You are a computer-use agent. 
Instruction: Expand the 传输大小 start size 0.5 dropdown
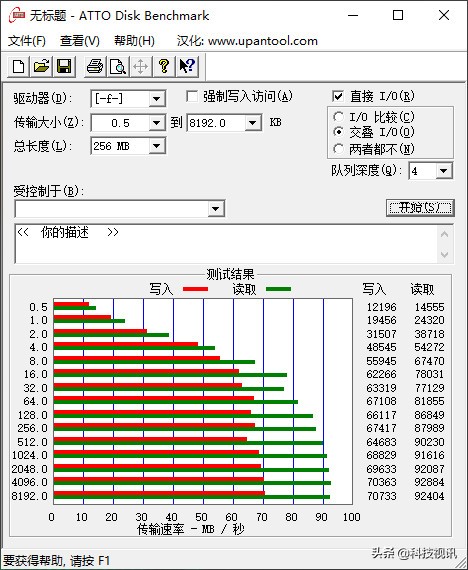(157, 123)
